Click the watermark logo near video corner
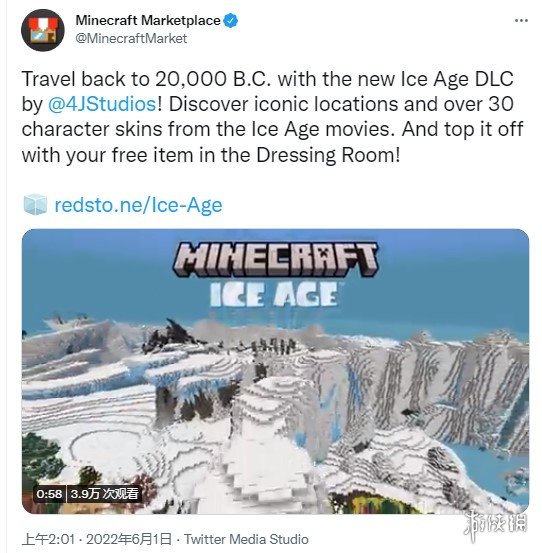542x553 pixels. pos(495,524)
